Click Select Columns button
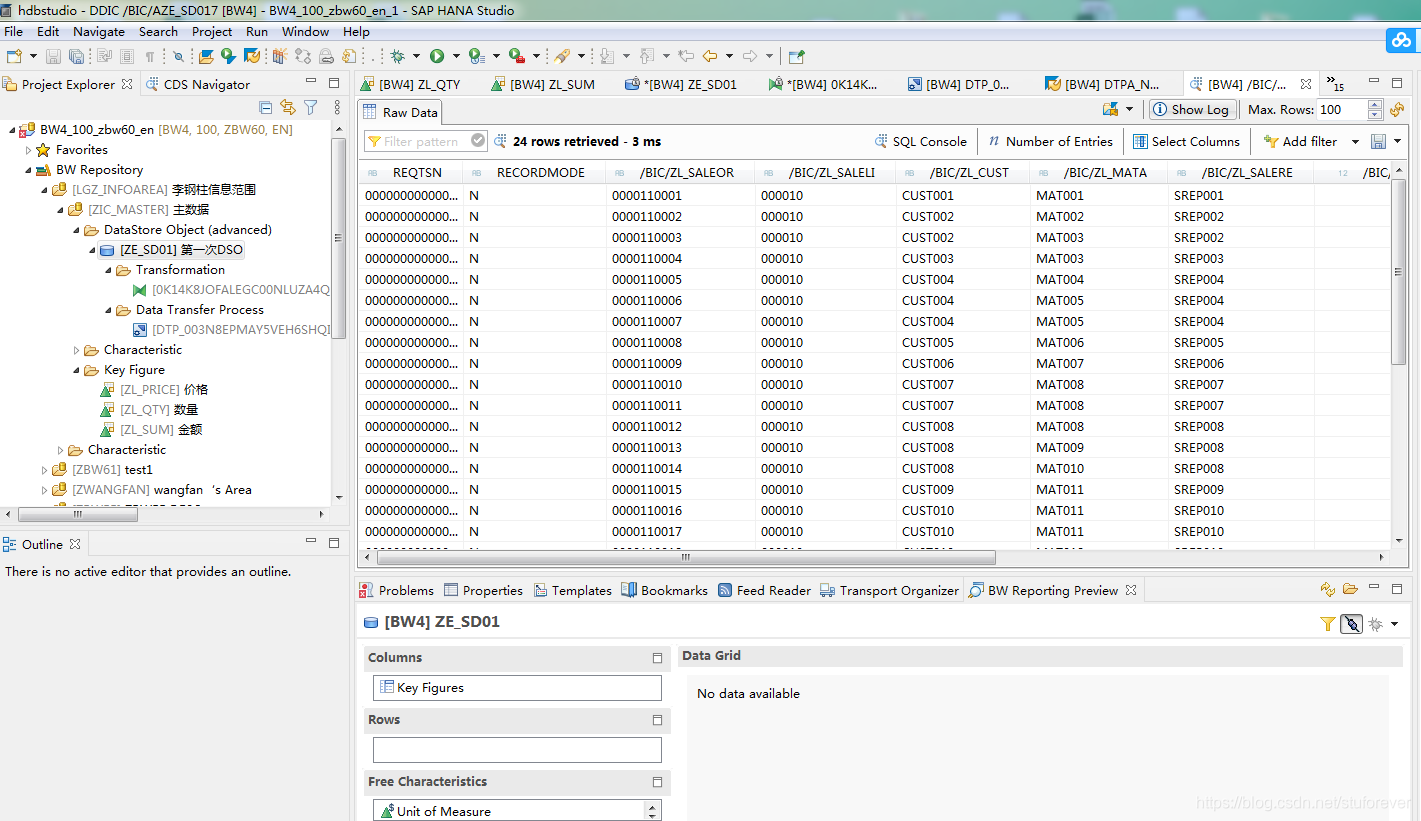1421x821 pixels. (x=1187, y=141)
